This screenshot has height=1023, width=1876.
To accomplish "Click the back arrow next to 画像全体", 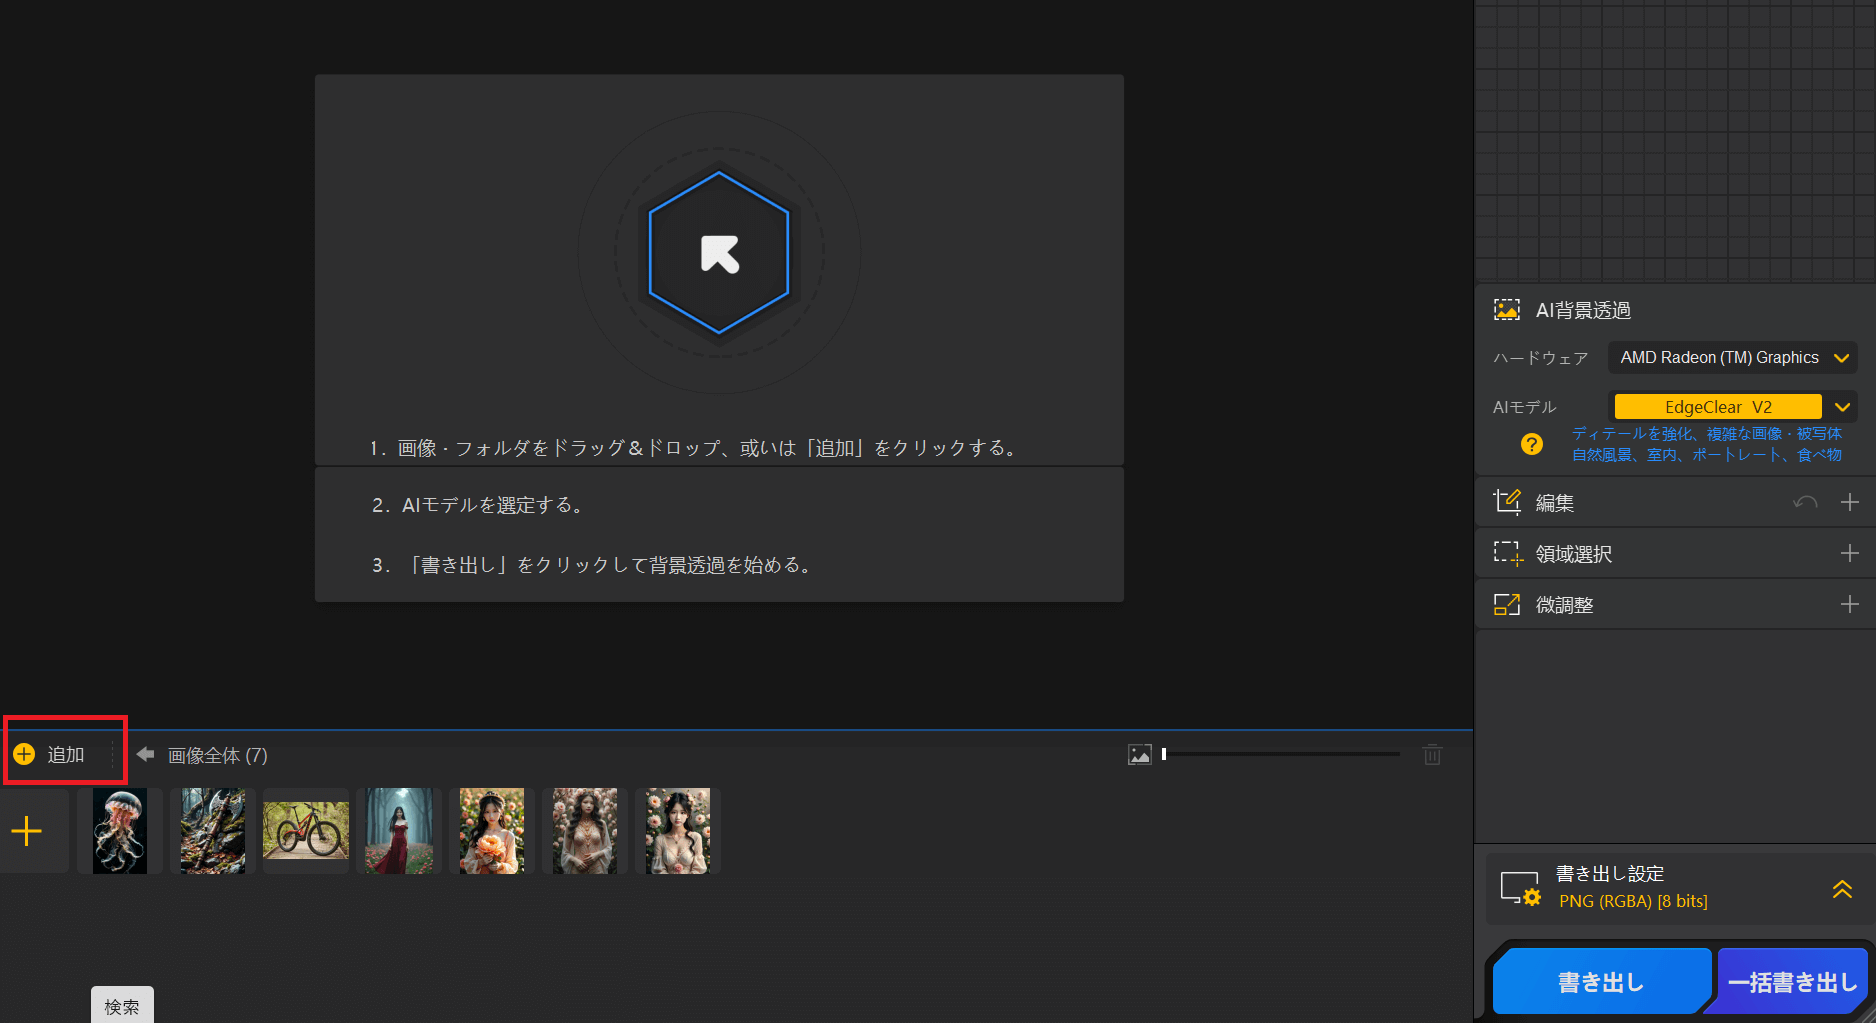I will (x=146, y=754).
